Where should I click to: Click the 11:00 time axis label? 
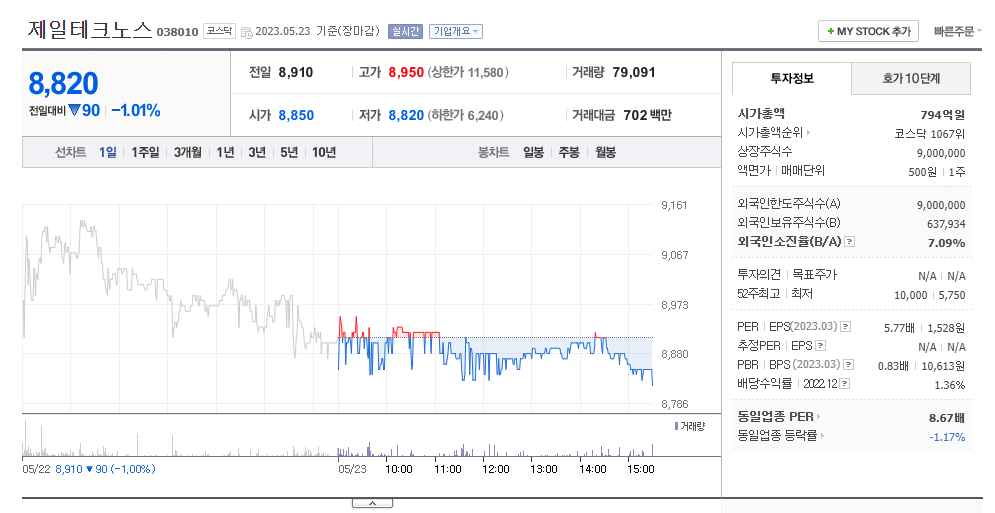tap(447, 469)
